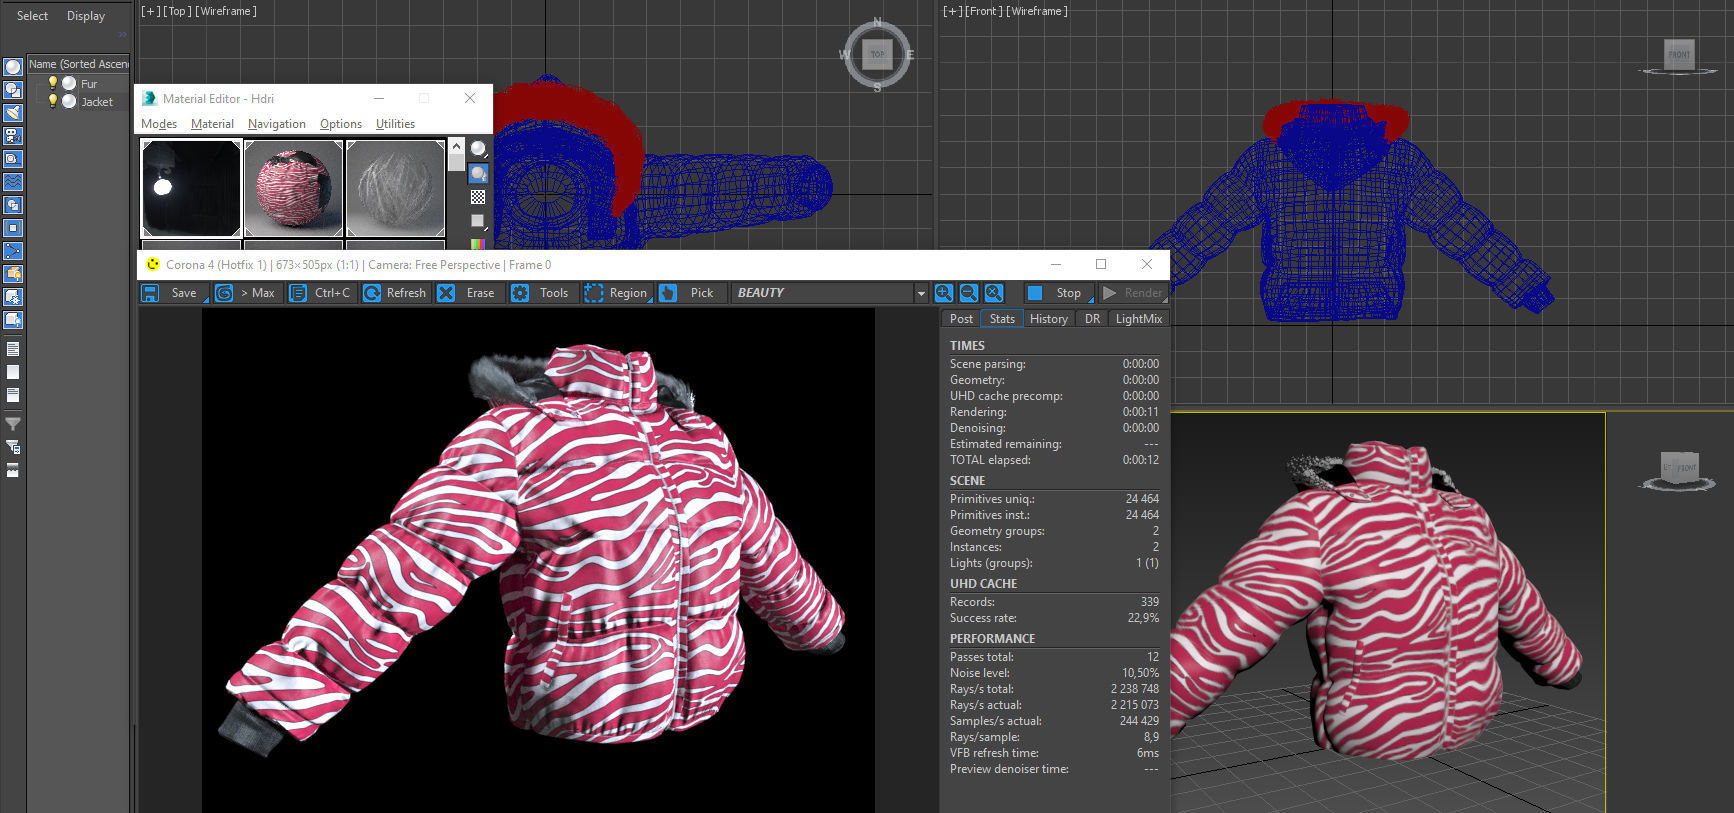Image resolution: width=1734 pixels, height=813 pixels.
Task: Switch to the Post tab
Action: point(961,319)
